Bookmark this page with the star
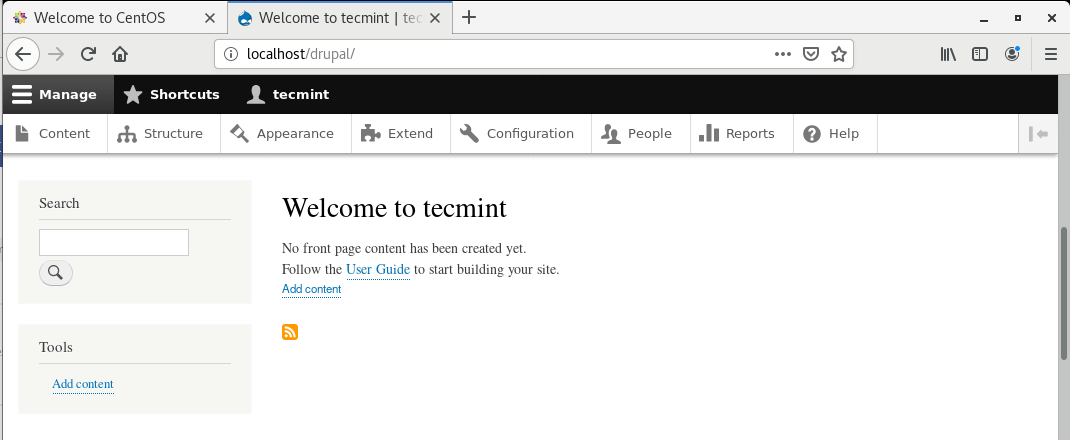 click(x=839, y=54)
